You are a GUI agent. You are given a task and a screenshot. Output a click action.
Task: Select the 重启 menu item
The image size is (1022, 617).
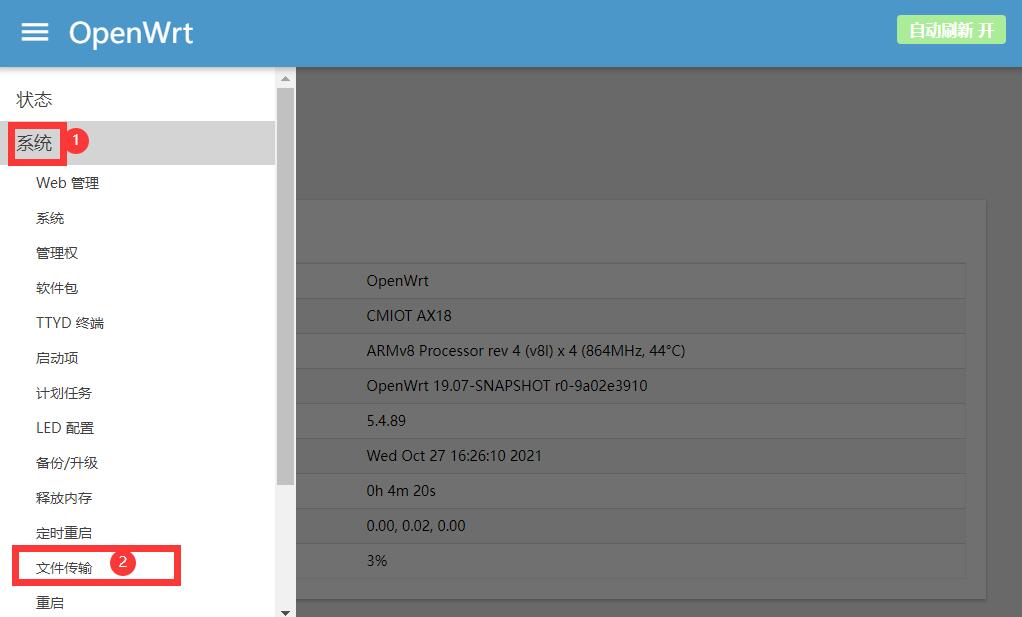coord(50,603)
